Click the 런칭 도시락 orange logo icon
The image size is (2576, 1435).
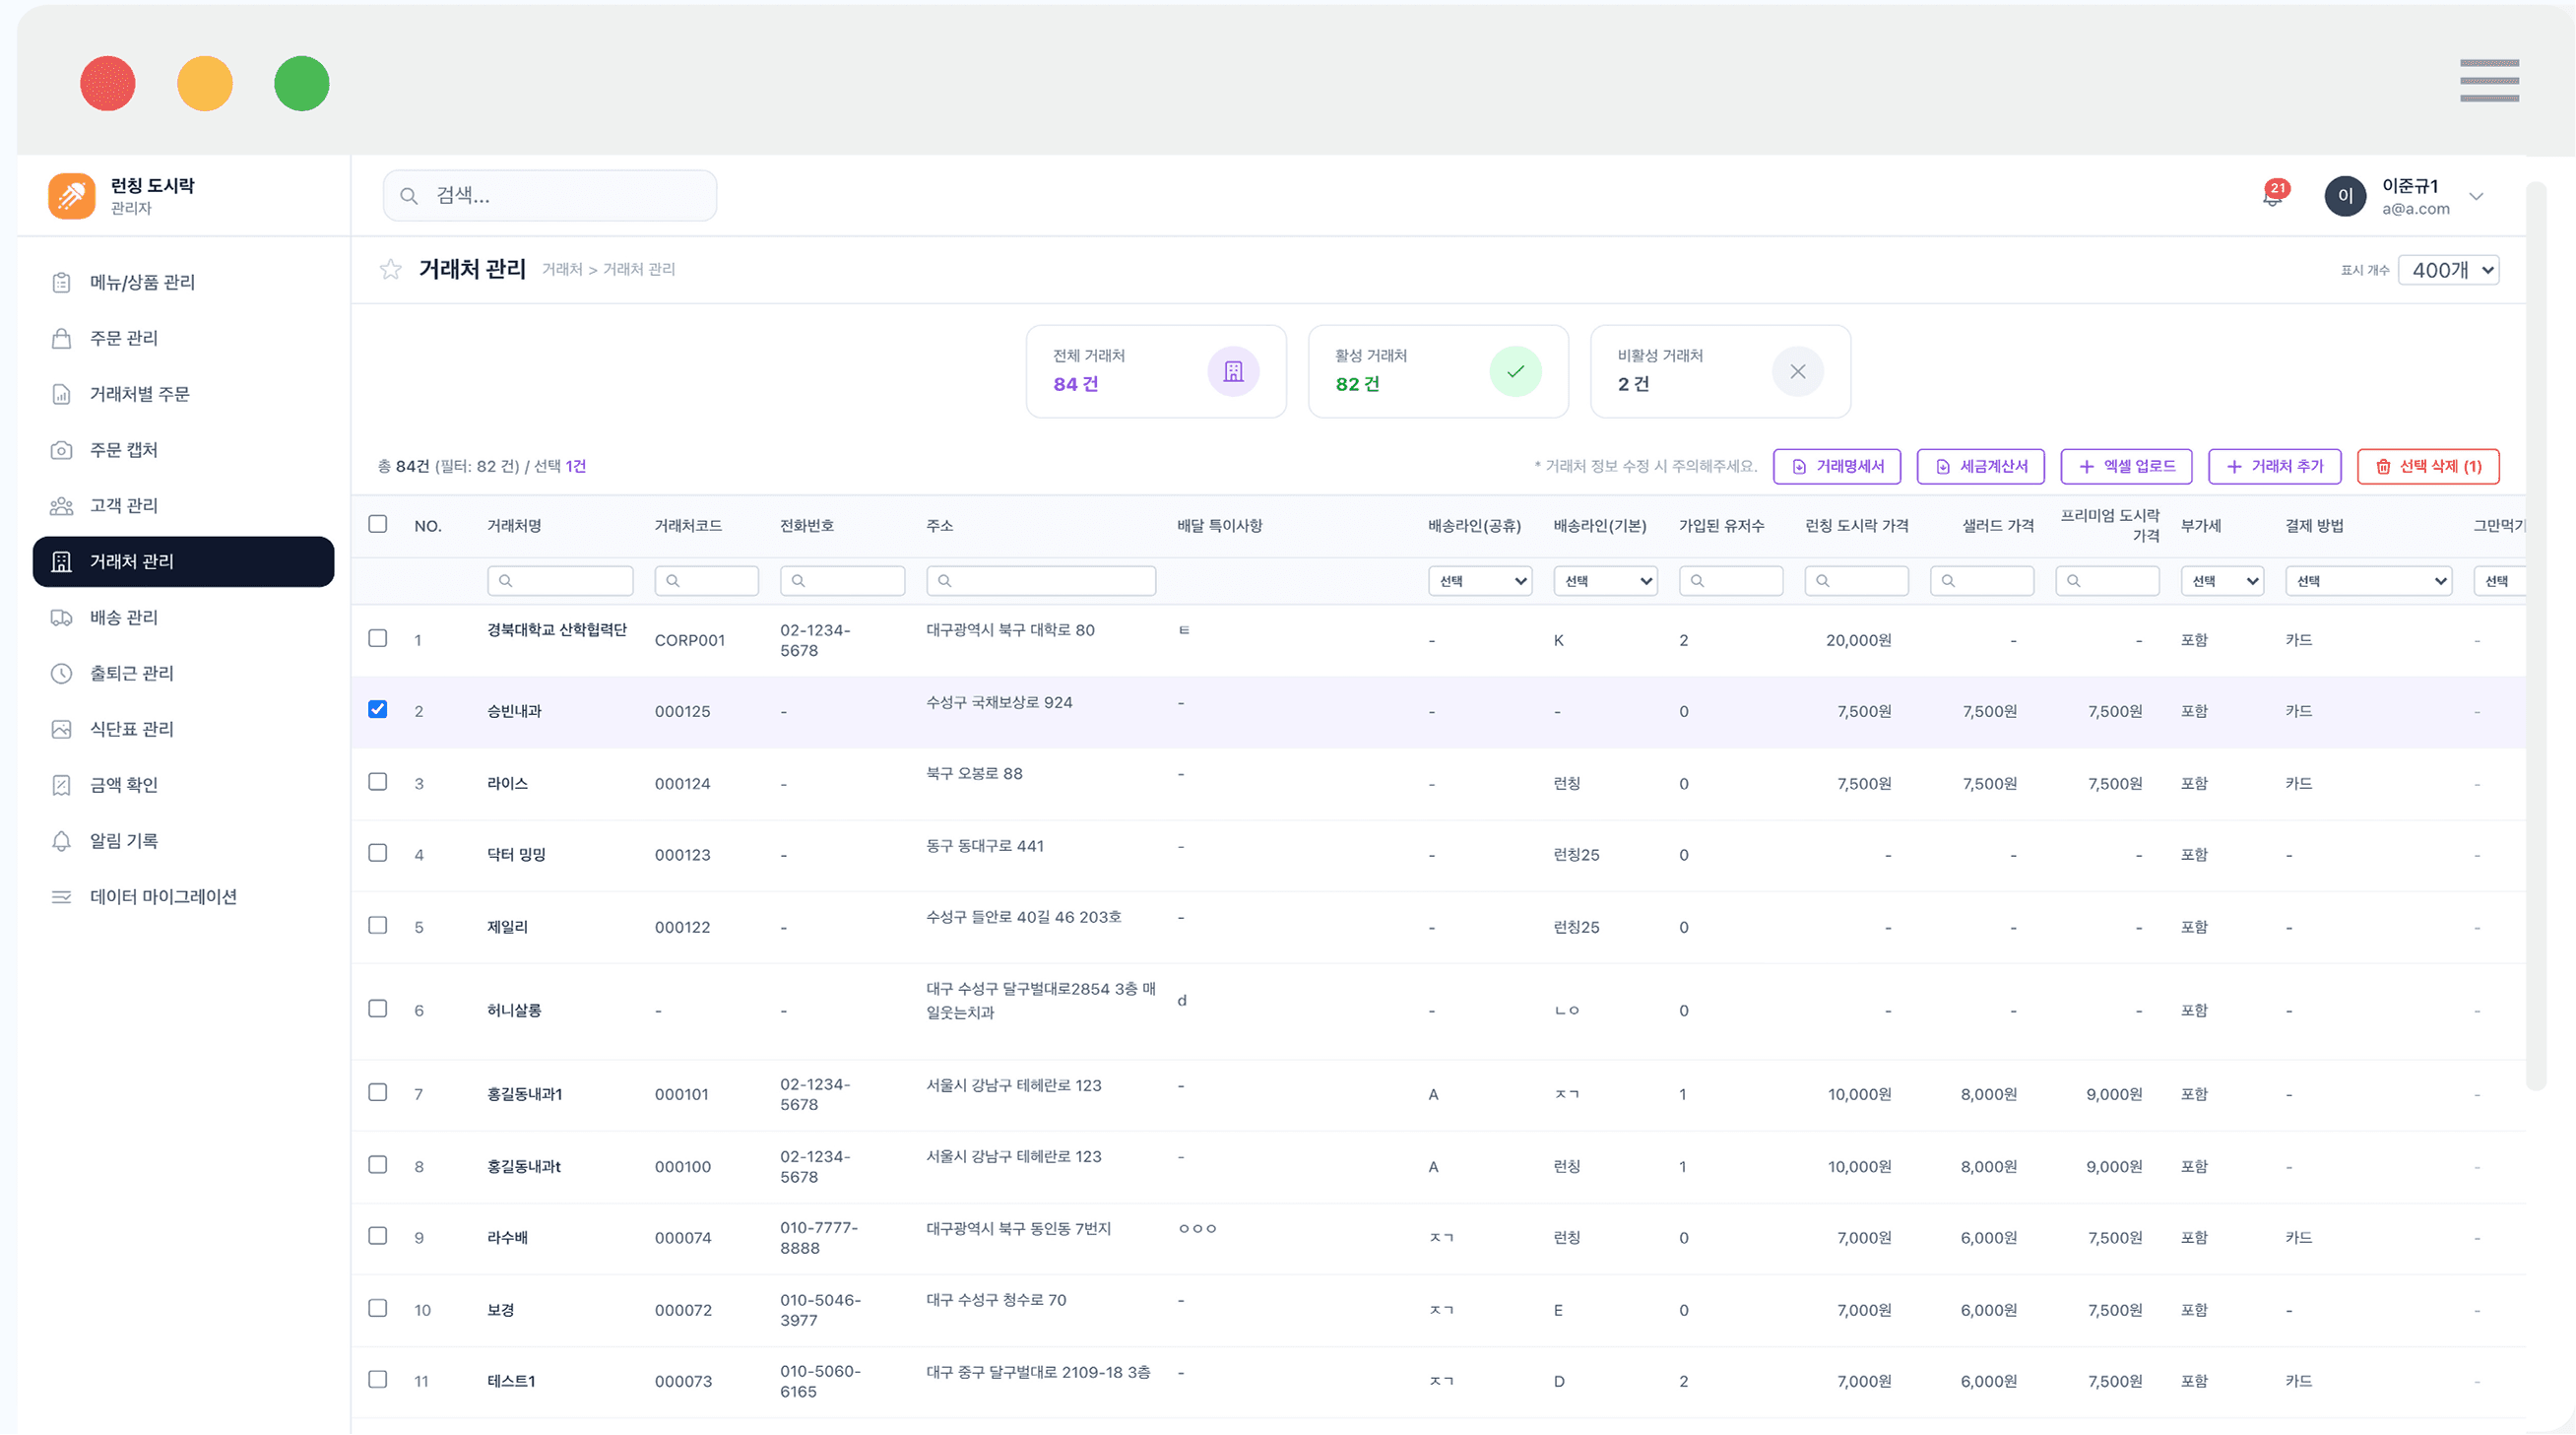pyautogui.click(x=71, y=195)
